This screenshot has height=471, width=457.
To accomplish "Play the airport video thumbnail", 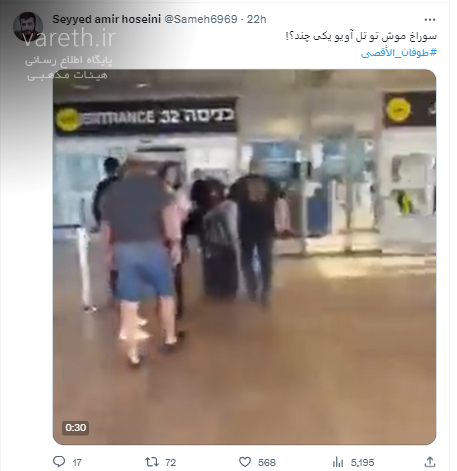I will (x=244, y=257).
